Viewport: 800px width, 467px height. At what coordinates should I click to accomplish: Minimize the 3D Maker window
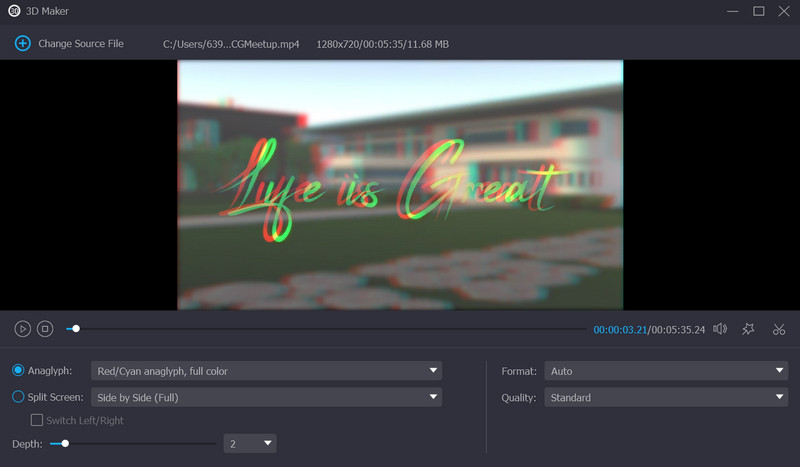733,11
